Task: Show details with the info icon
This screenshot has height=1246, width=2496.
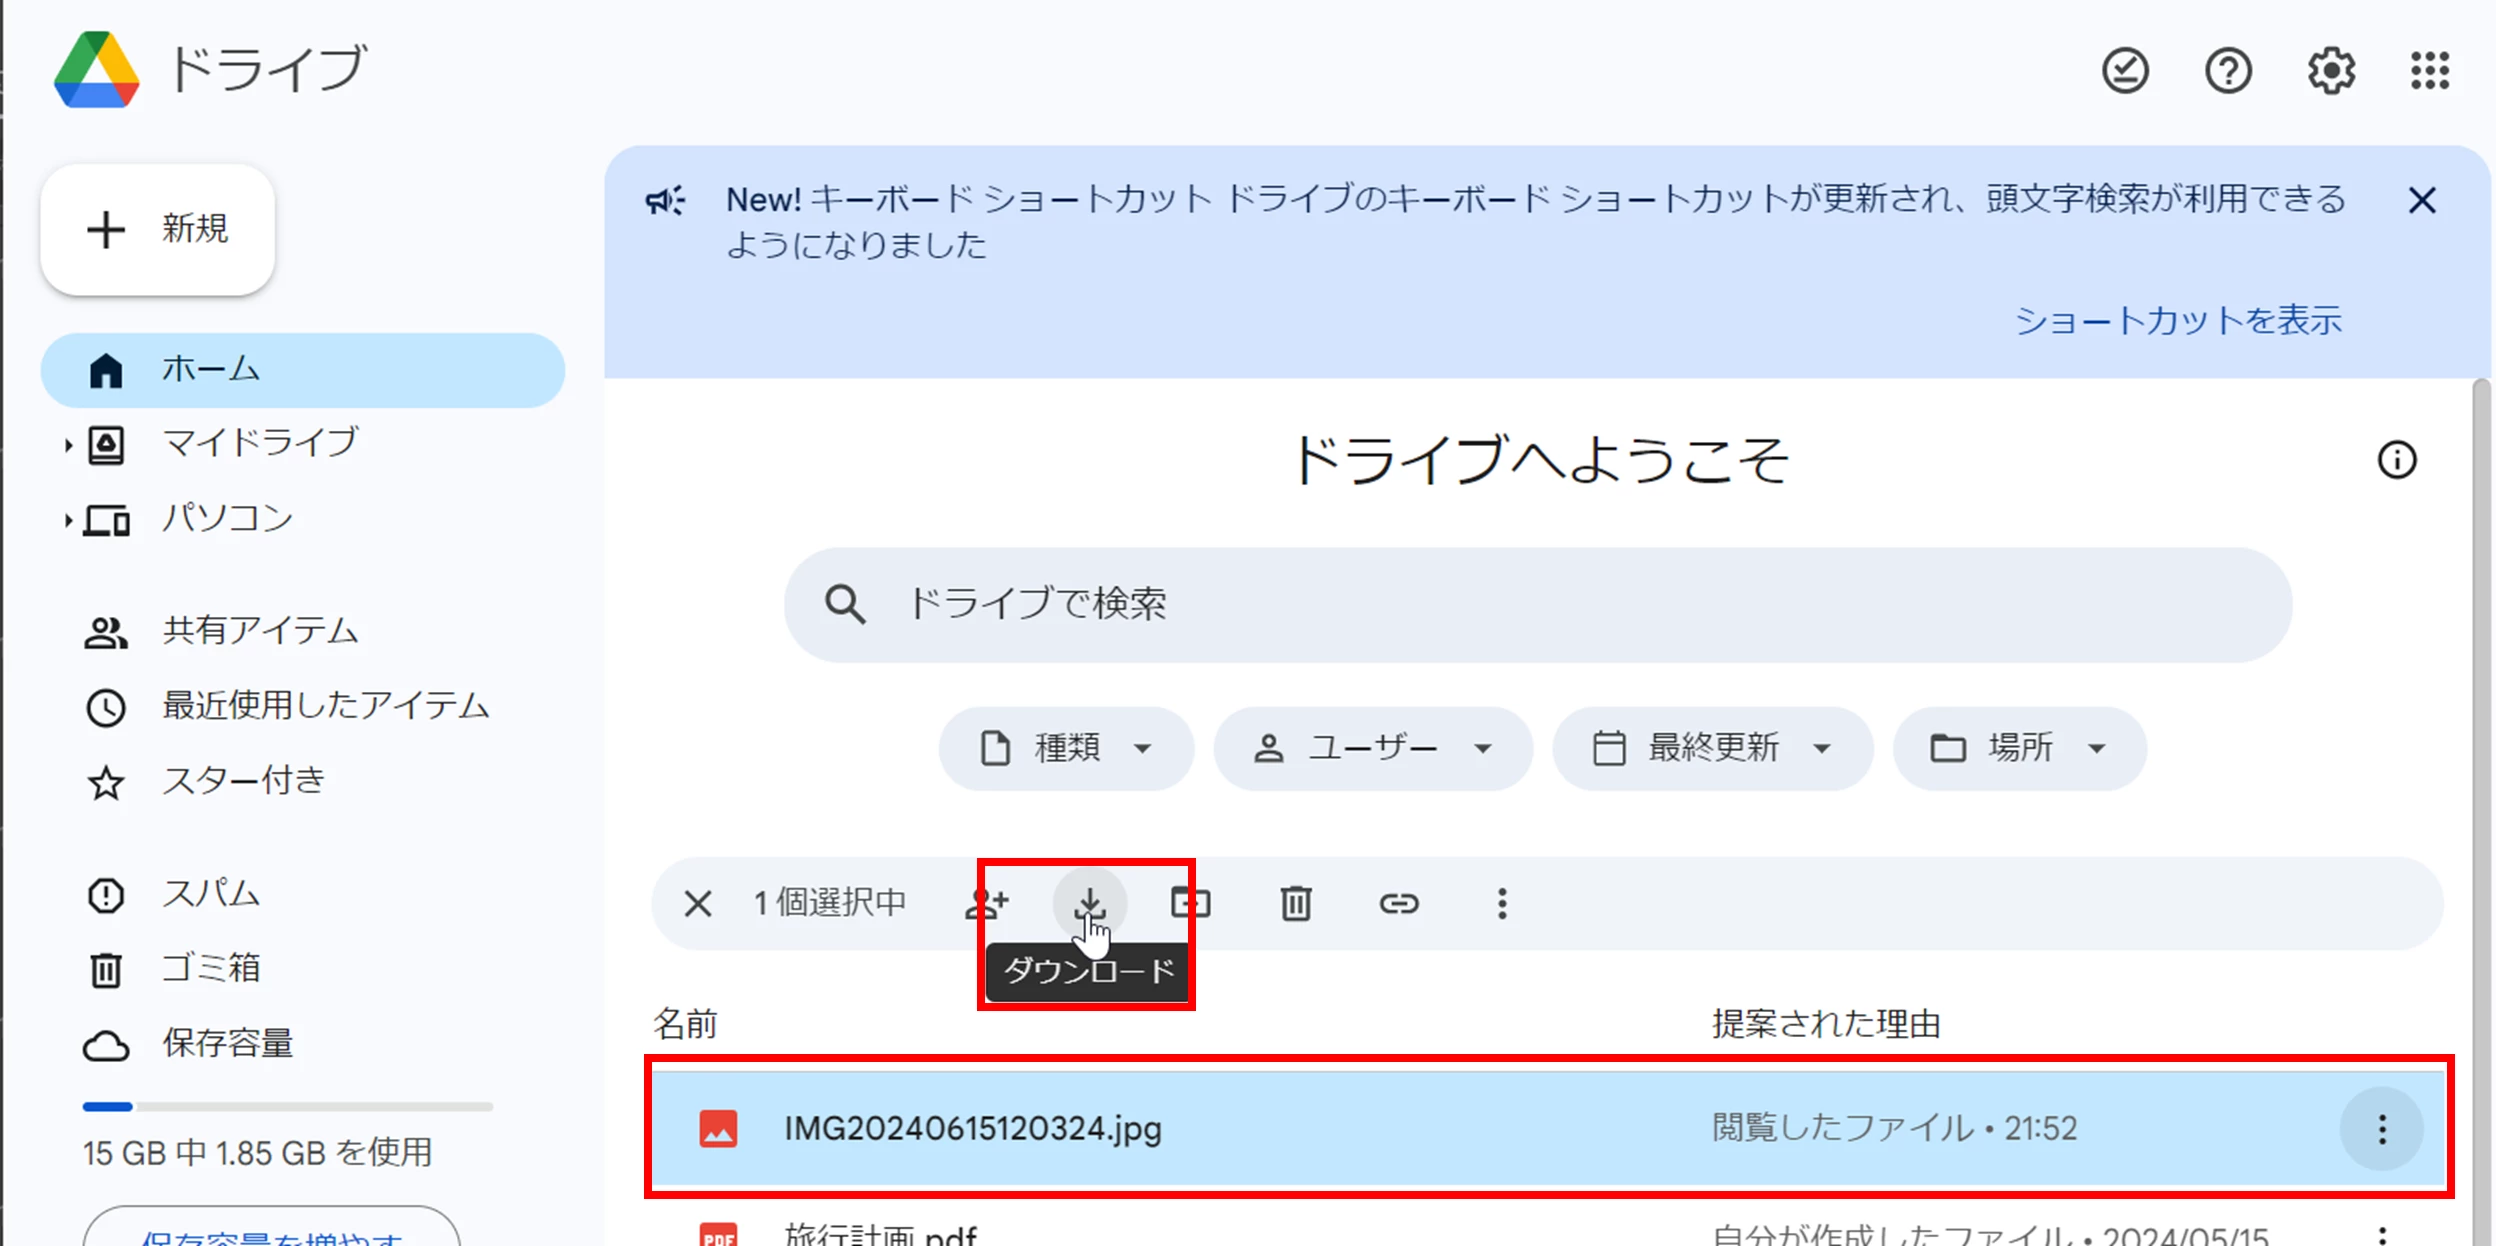Action: [2396, 460]
